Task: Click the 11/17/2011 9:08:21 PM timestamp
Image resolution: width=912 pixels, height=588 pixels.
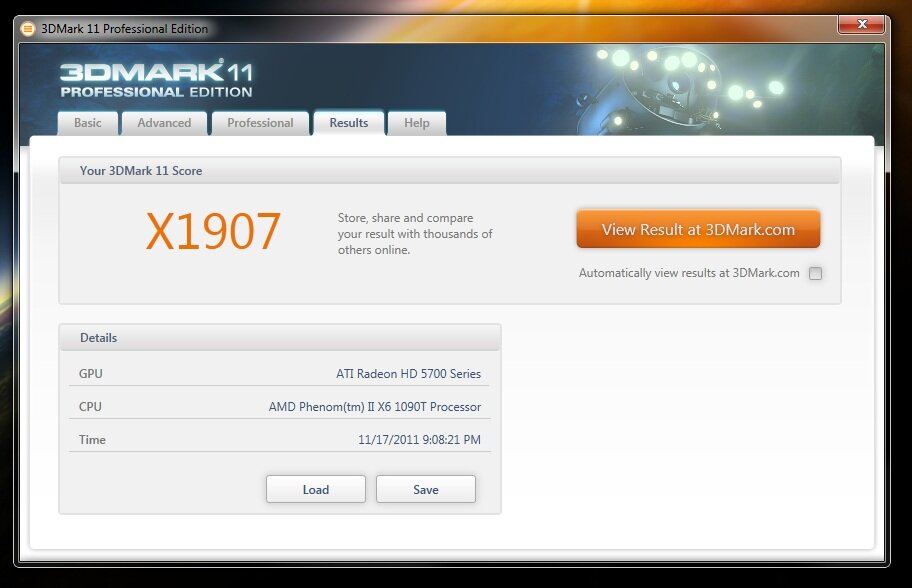Action: [419, 440]
